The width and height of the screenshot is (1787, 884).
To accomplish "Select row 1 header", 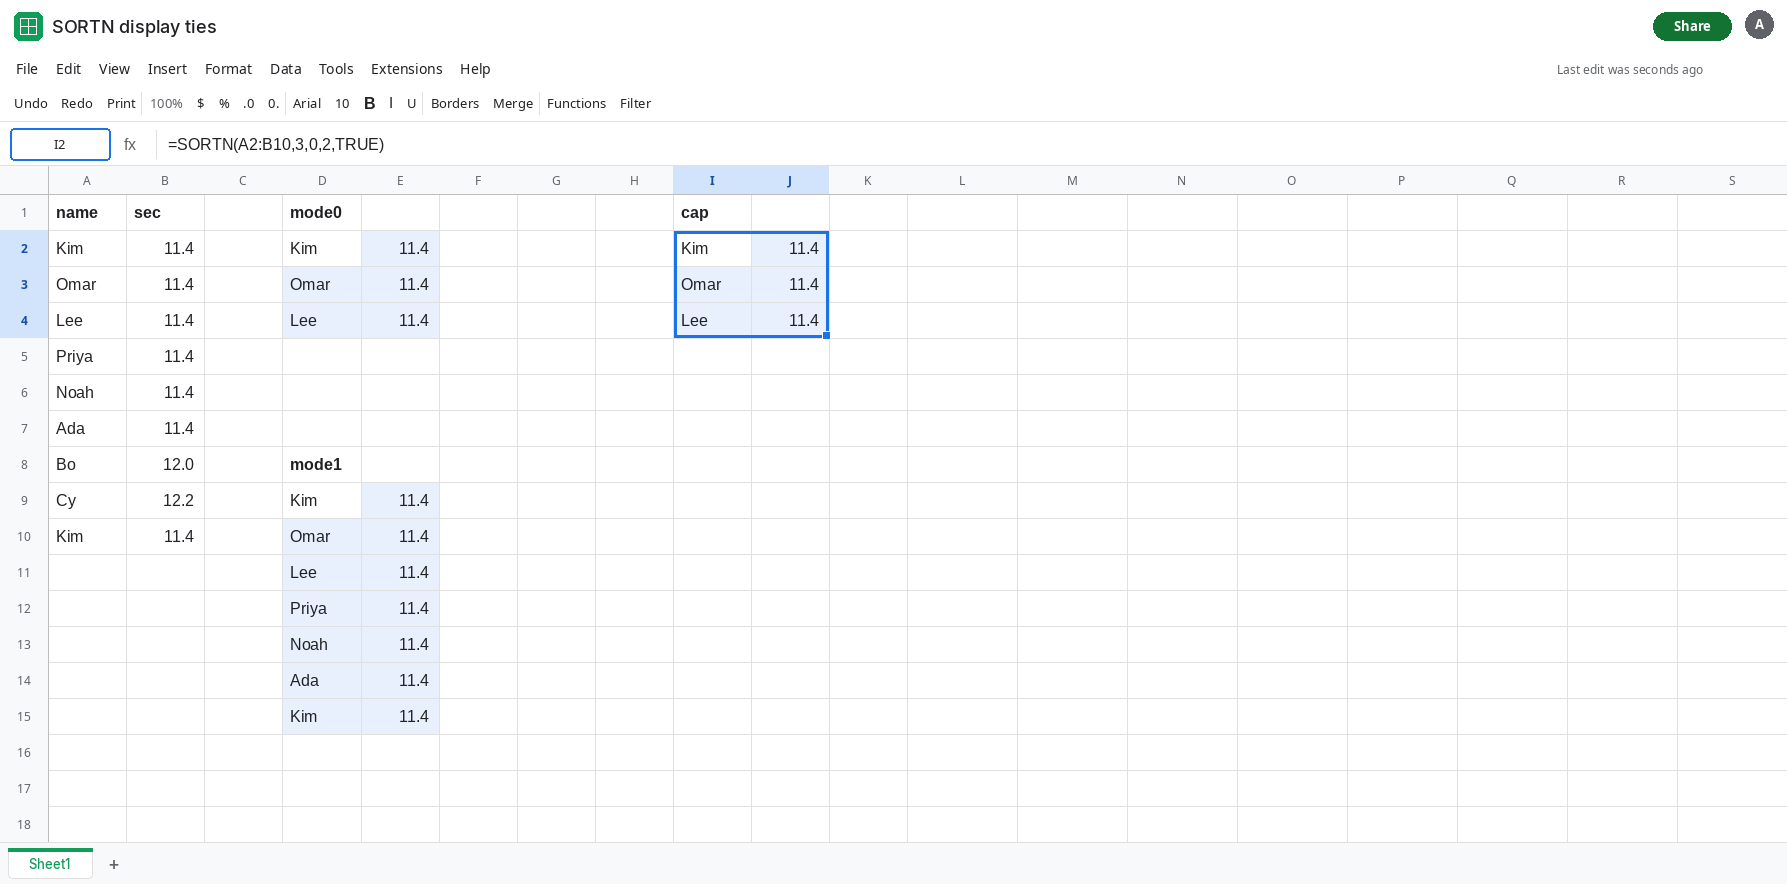I will pyautogui.click(x=24, y=213).
